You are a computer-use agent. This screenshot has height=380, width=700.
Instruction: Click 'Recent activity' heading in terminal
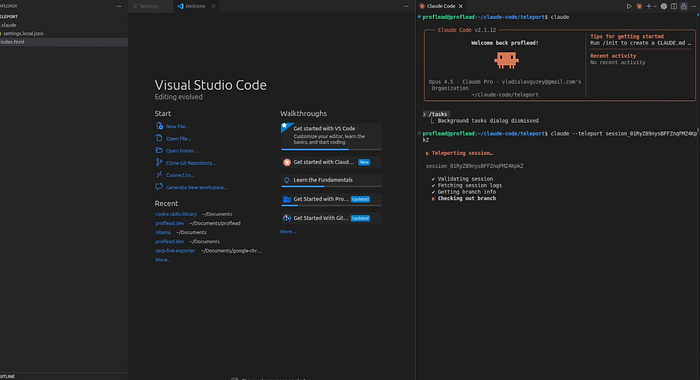pos(613,56)
